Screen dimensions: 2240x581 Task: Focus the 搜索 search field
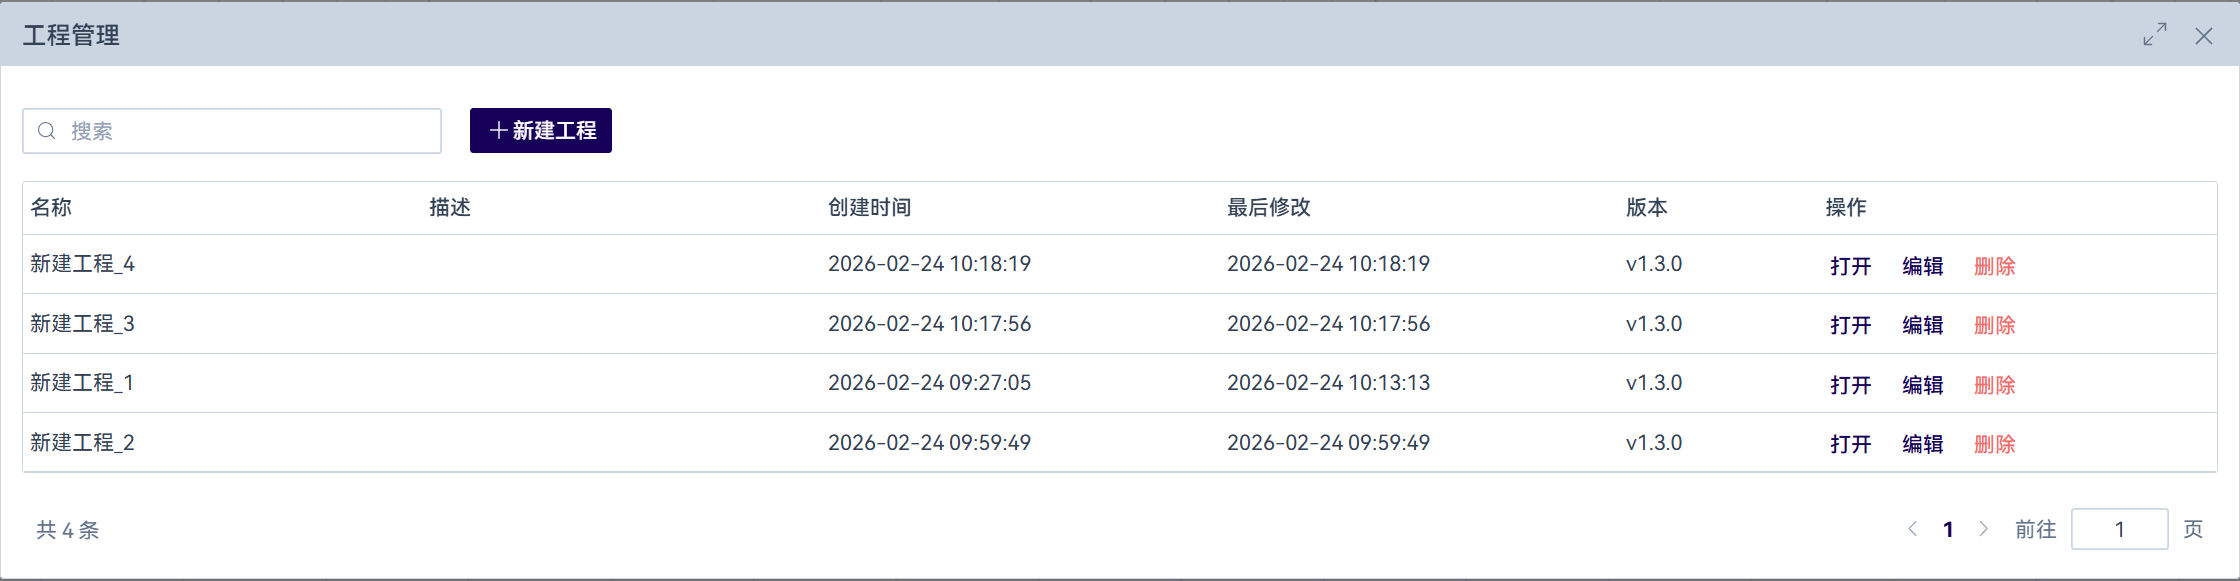pyautogui.click(x=250, y=131)
